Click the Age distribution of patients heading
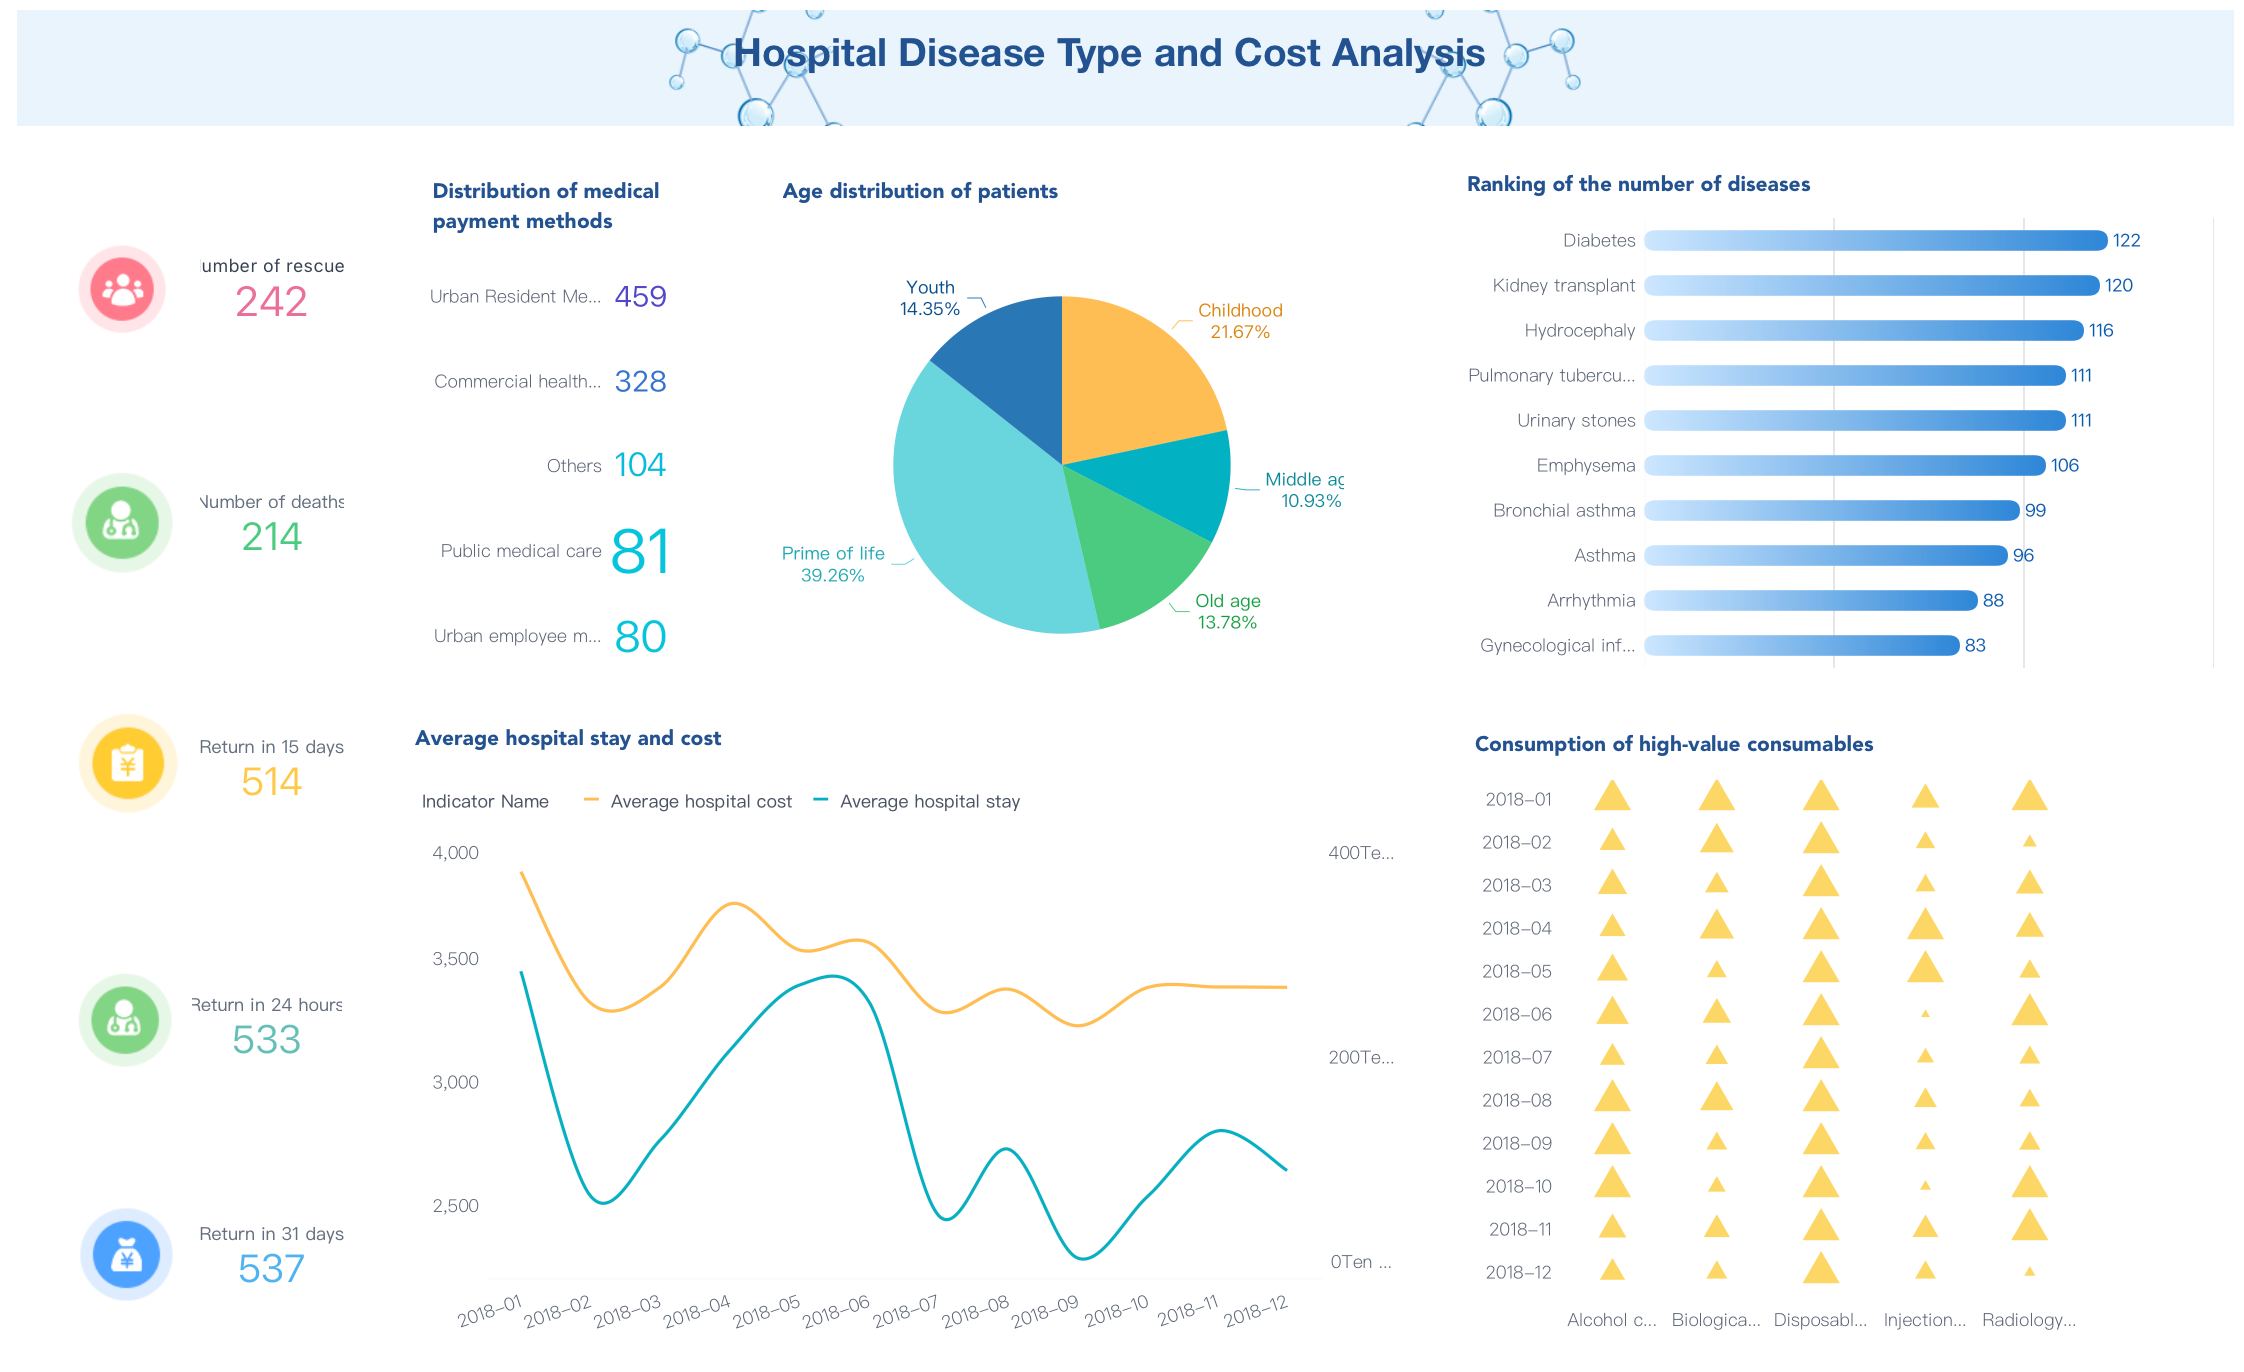Viewport: 2244px width, 1372px height. coord(920,191)
